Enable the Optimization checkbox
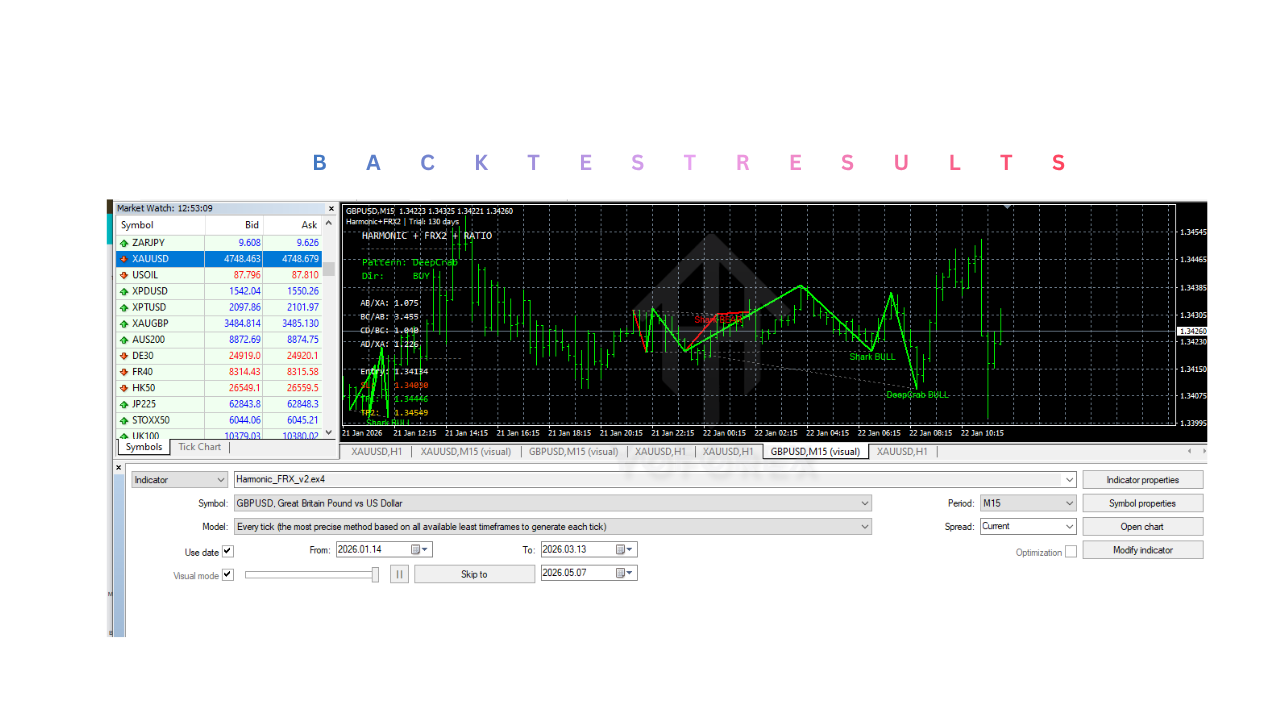Image resolution: width=1280 pixels, height=720 pixels. (1071, 551)
